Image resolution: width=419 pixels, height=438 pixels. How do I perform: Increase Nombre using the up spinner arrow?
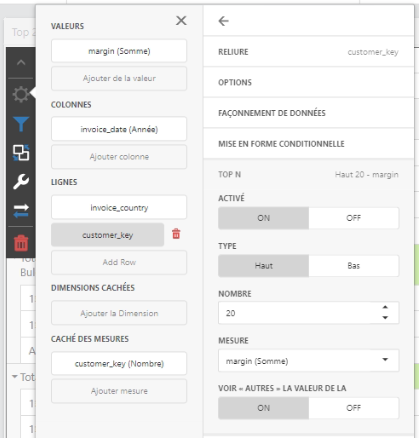pyautogui.click(x=385, y=307)
